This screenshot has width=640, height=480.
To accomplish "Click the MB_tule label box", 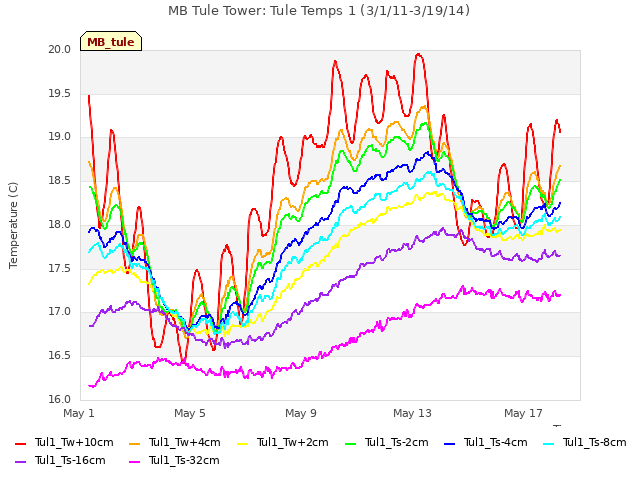I will (111, 41).
